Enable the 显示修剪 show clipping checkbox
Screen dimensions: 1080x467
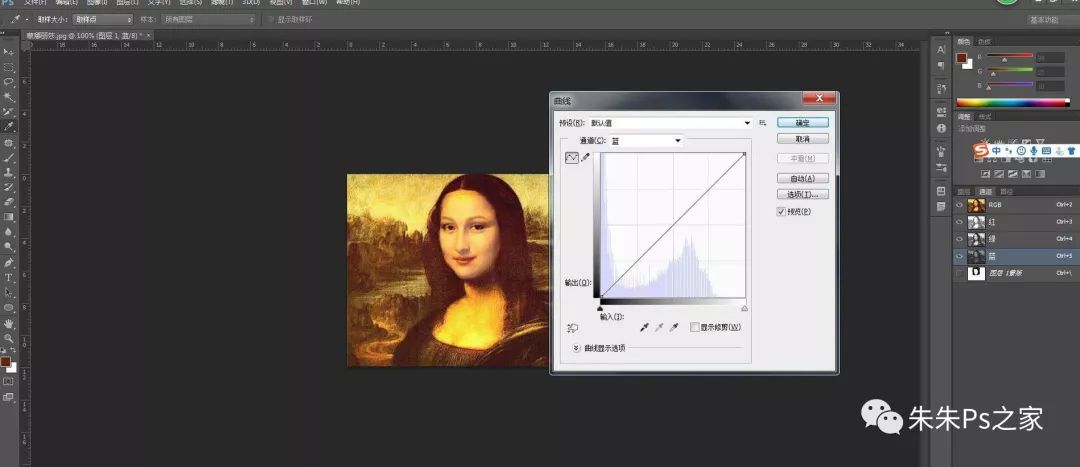coord(695,327)
